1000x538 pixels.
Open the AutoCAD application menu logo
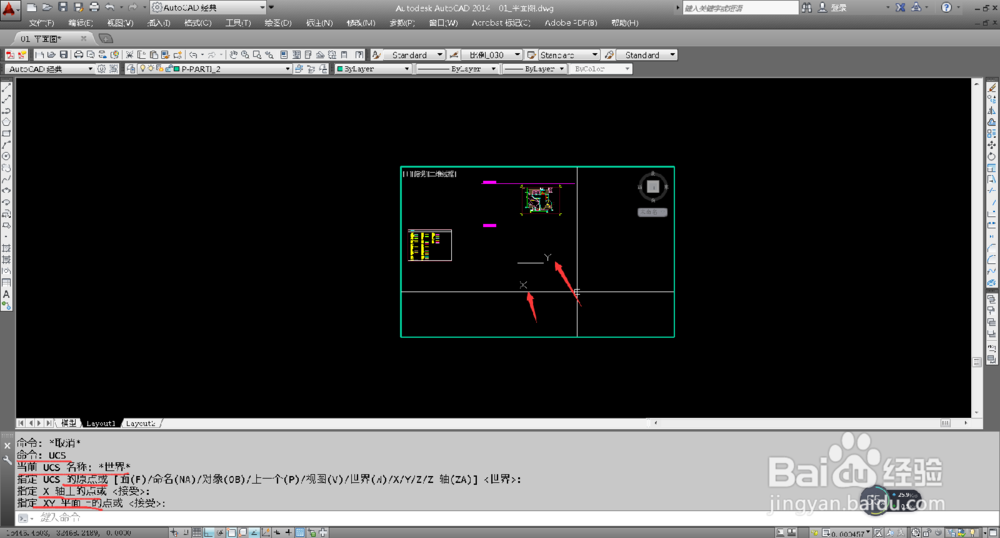click(x=9, y=9)
